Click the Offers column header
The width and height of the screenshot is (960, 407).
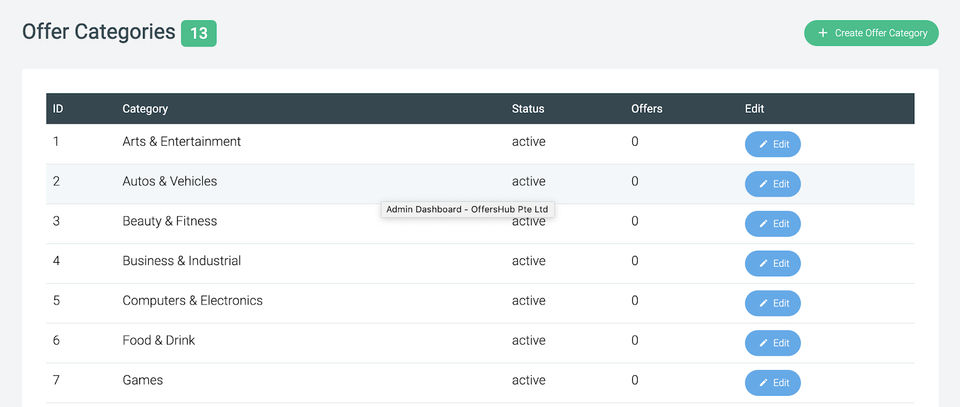pyautogui.click(x=646, y=108)
